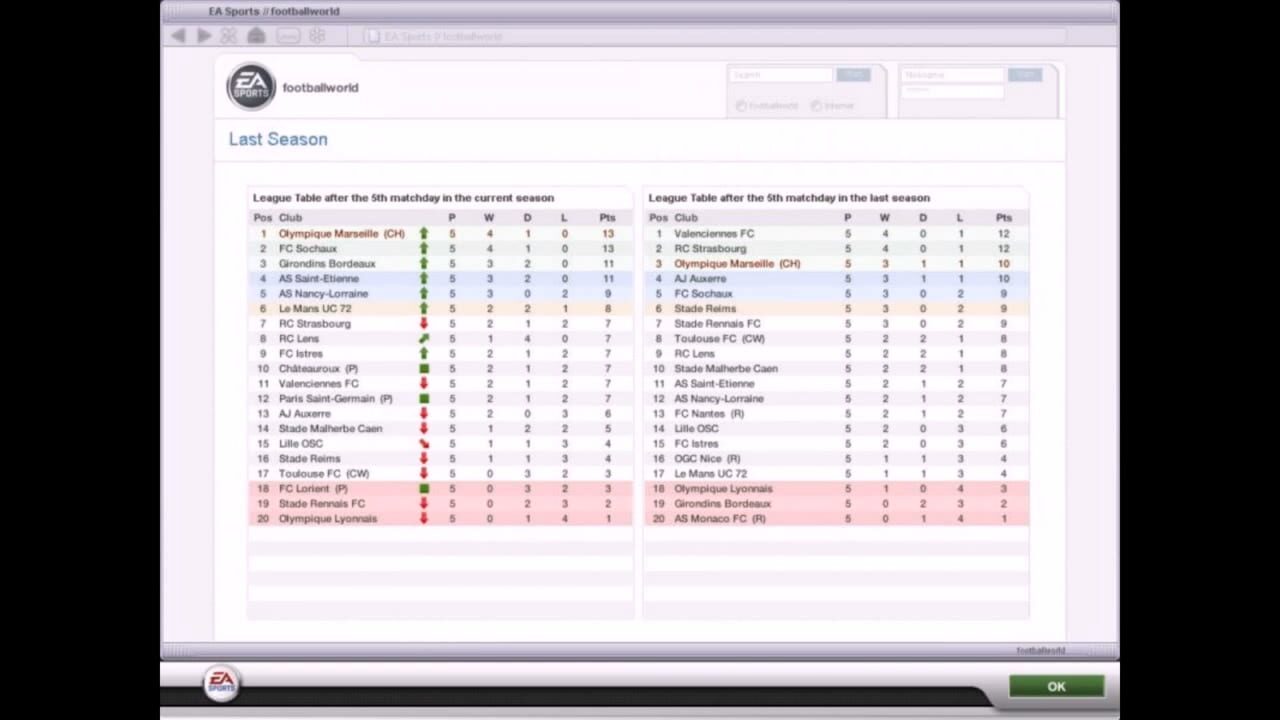This screenshot has width=1280, height=720.
Task: Click the EA Sports footballworld logo
Action: [x=251, y=87]
